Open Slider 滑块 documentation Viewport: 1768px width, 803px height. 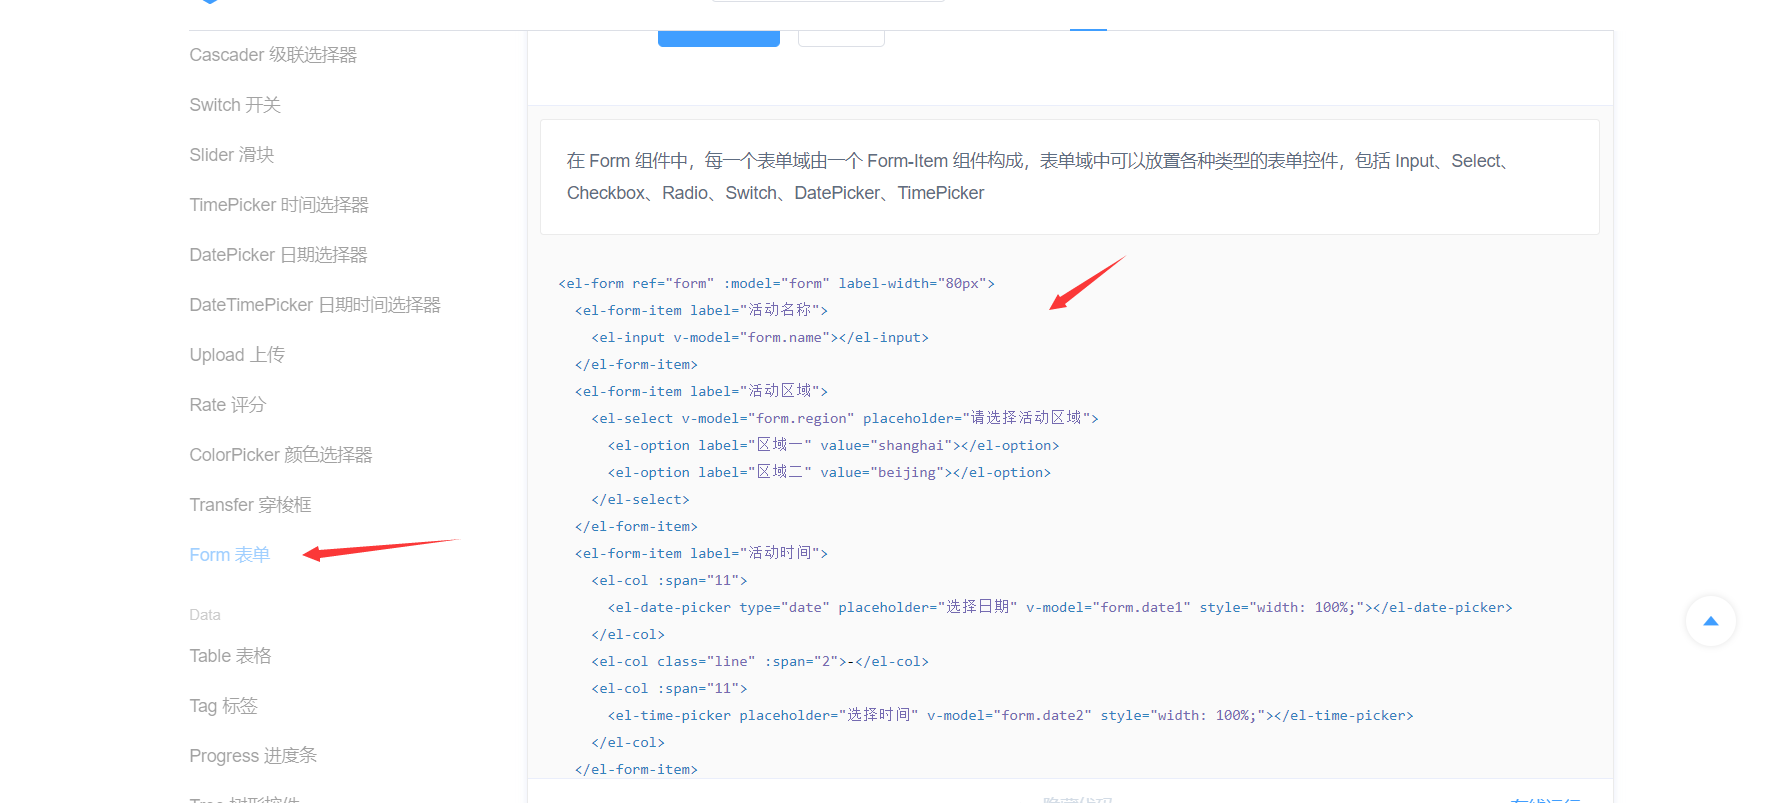232,155
